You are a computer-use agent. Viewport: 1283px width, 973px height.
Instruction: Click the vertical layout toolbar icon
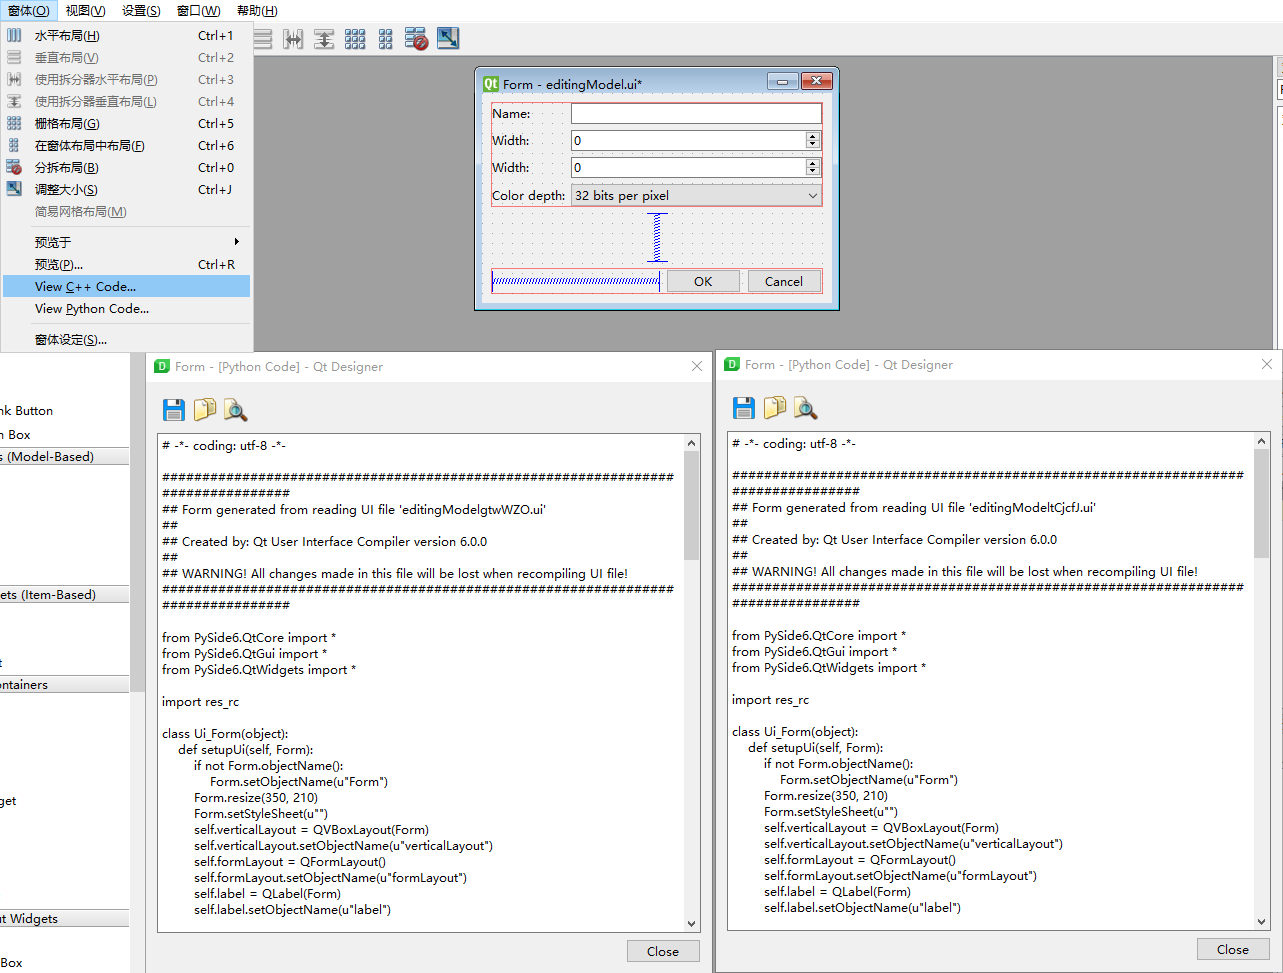click(262, 38)
